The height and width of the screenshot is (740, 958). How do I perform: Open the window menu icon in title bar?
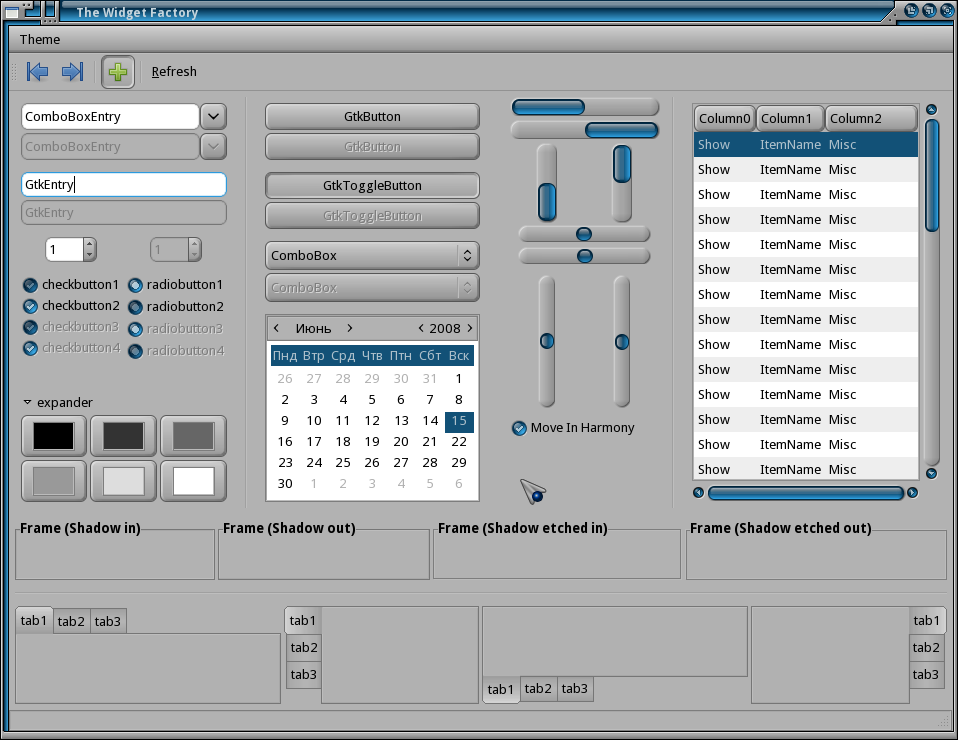[x=12, y=12]
